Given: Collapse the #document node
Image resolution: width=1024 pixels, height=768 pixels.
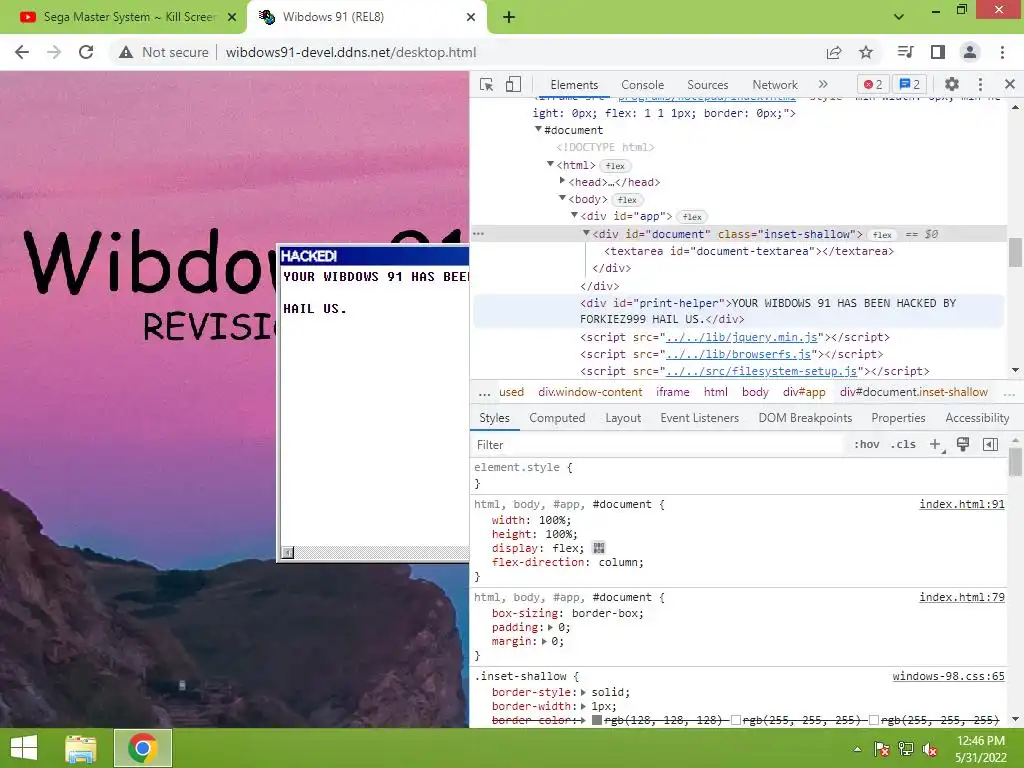Looking at the screenshot, I should [x=538, y=129].
